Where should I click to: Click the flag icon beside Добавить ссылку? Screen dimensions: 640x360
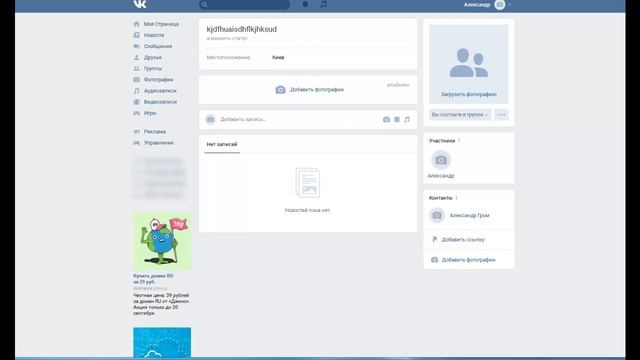[435, 239]
